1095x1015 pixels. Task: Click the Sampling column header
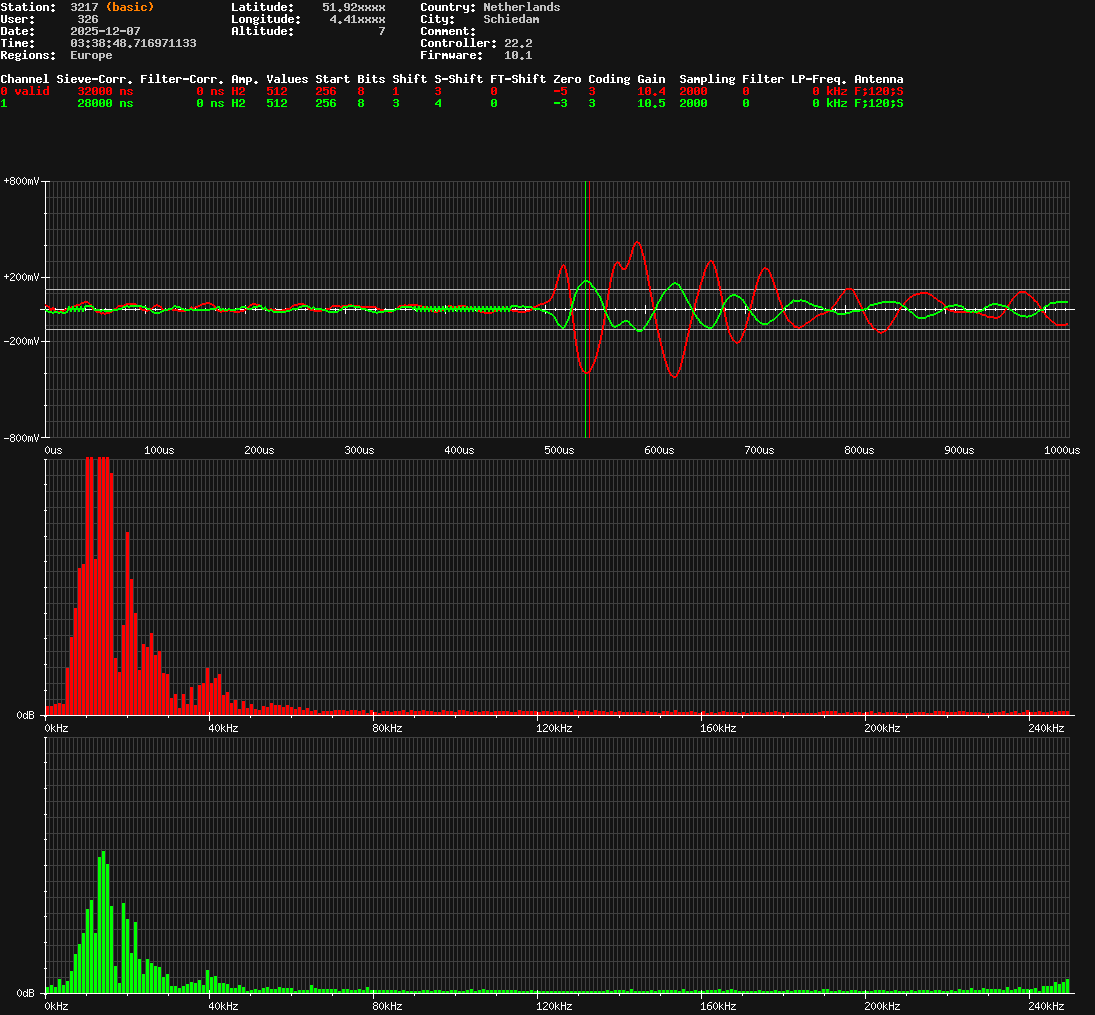[x=707, y=79]
